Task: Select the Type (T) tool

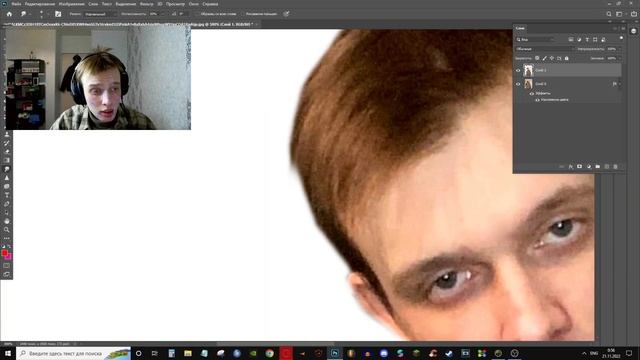Action: (7, 195)
